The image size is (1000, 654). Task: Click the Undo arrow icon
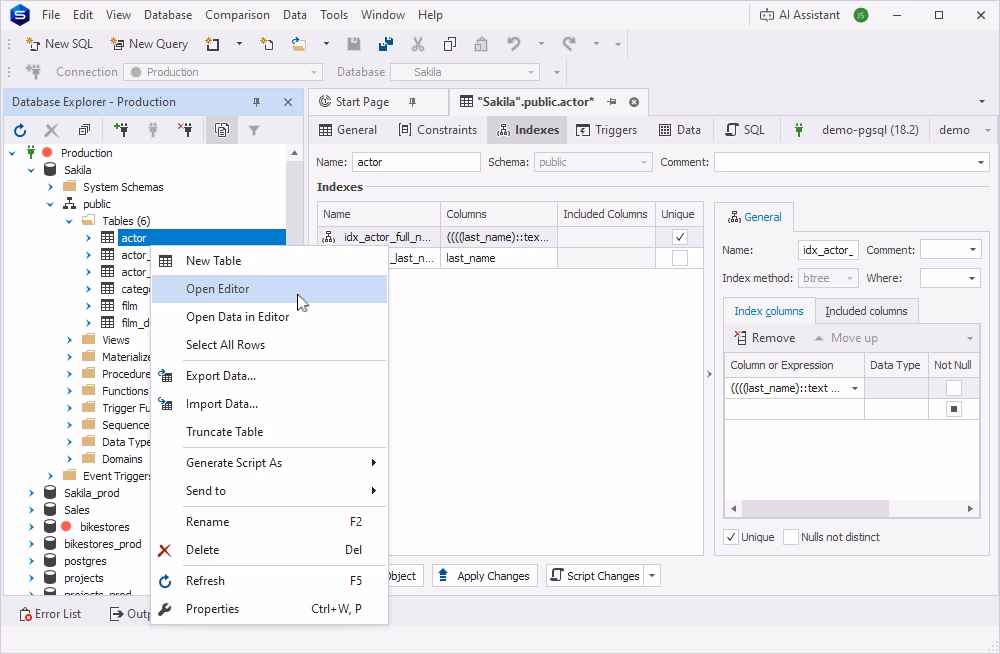coord(513,44)
